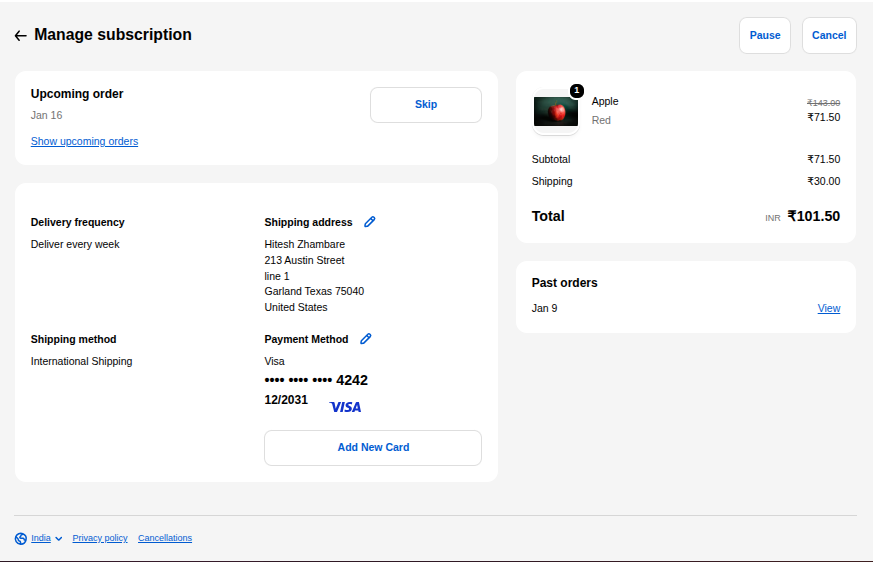Image resolution: width=873 pixels, height=562 pixels.
Task: Open the India region selector
Action: click(40, 538)
